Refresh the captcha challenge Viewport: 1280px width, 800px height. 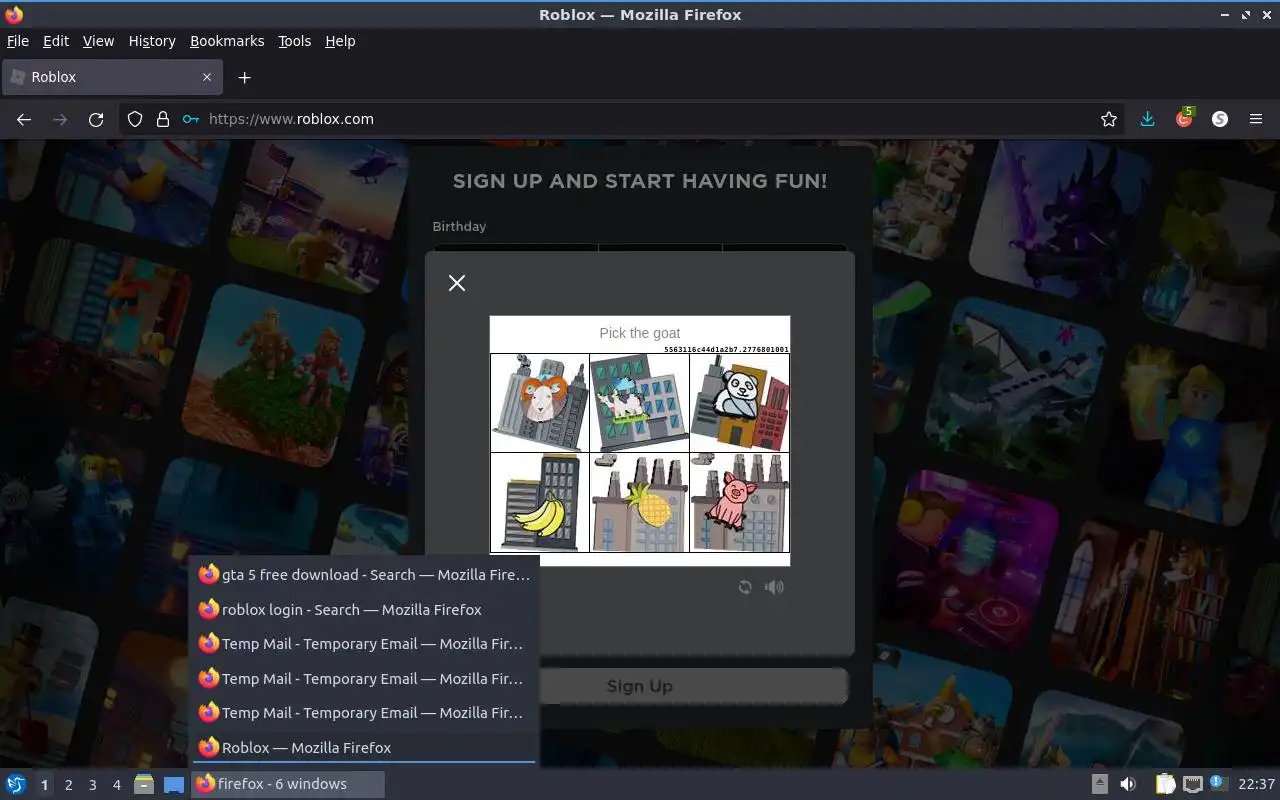coord(745,587)
